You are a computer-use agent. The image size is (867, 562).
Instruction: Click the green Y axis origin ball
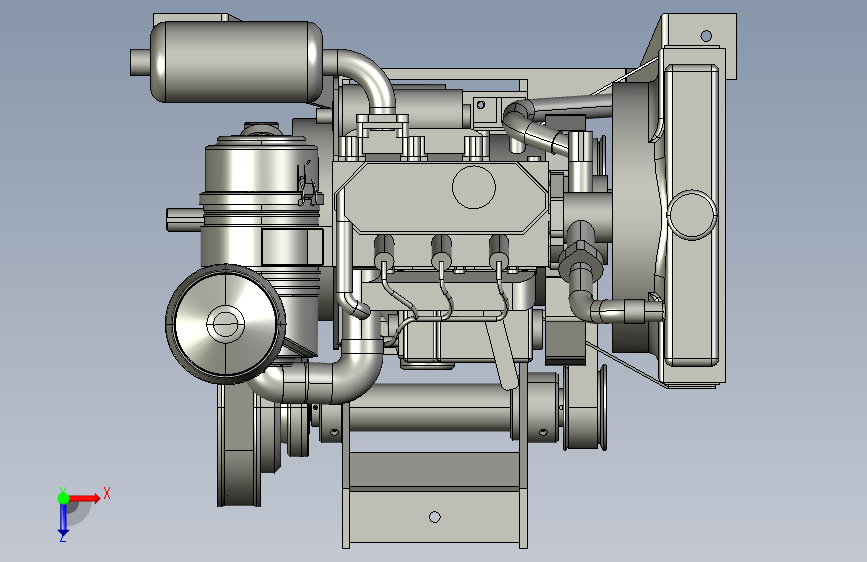pos(63,498)
